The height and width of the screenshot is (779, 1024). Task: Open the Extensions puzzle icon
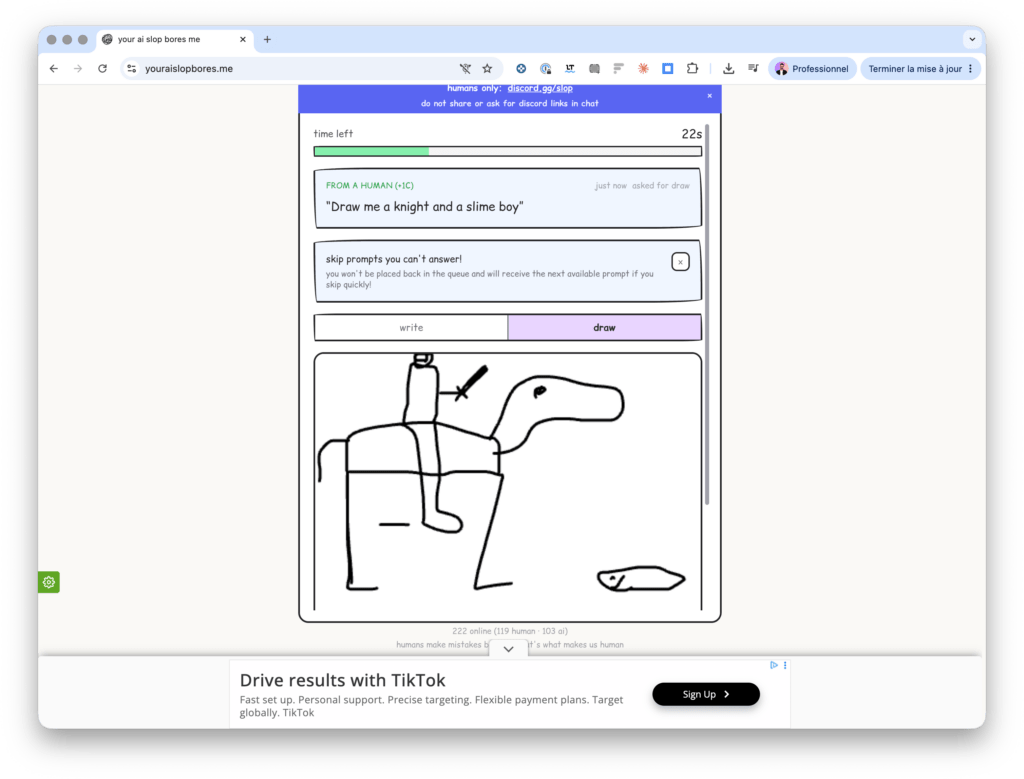[x=692, y=69]
